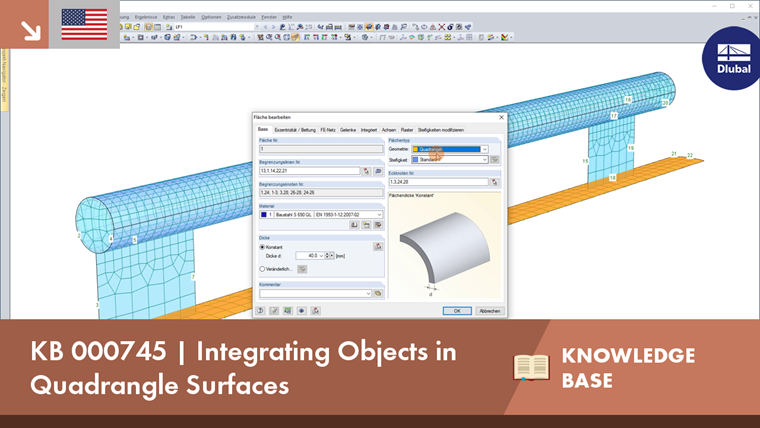This screenshot has height=428, width=760.
Task: Click the pick-thickness icon in Dicke section
Action: click(x=378, y=247)
